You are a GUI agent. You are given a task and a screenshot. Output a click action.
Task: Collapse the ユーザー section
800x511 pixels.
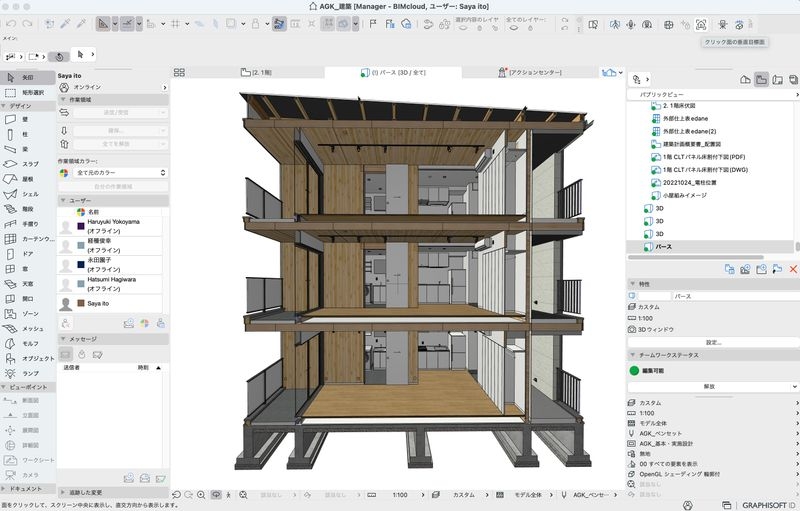(x=63, y=200)
